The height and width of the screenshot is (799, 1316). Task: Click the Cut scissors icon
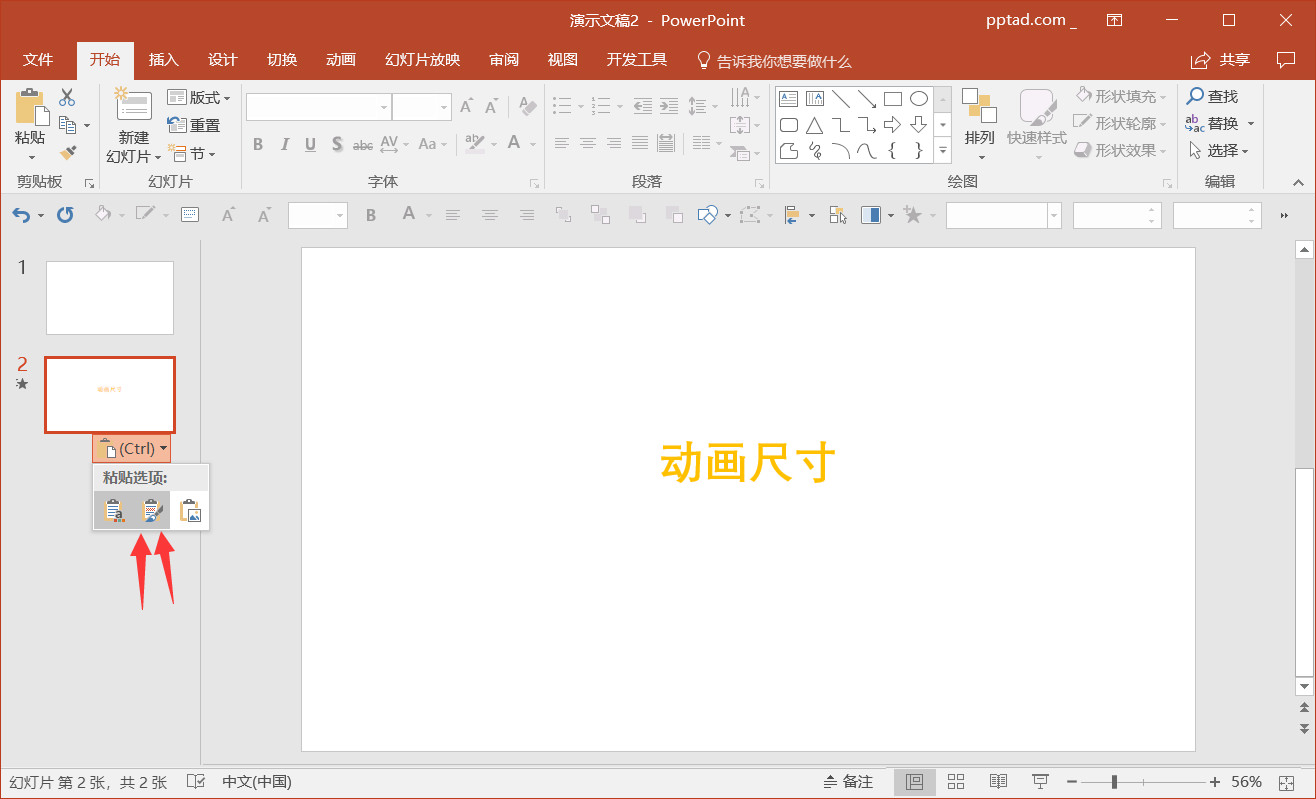pyautogui.click(x=67, y=97)
